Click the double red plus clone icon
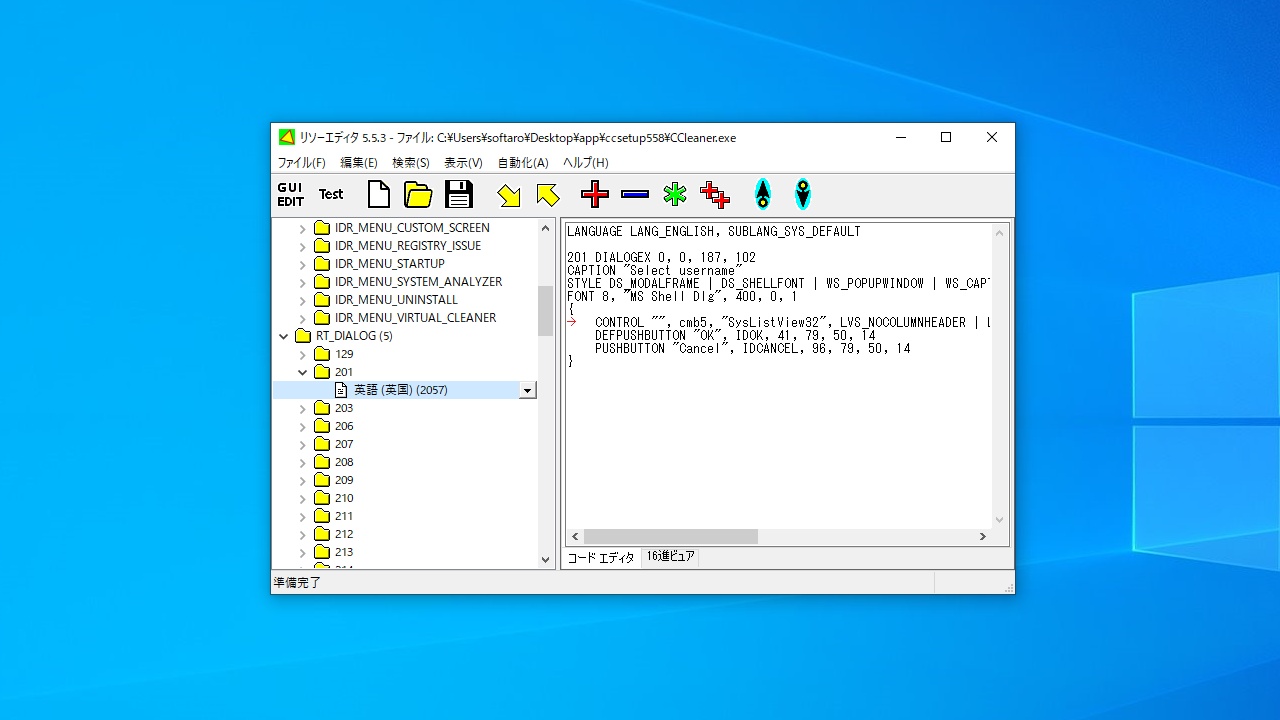Screen dimensions: 1280x720 pos(715,195)
